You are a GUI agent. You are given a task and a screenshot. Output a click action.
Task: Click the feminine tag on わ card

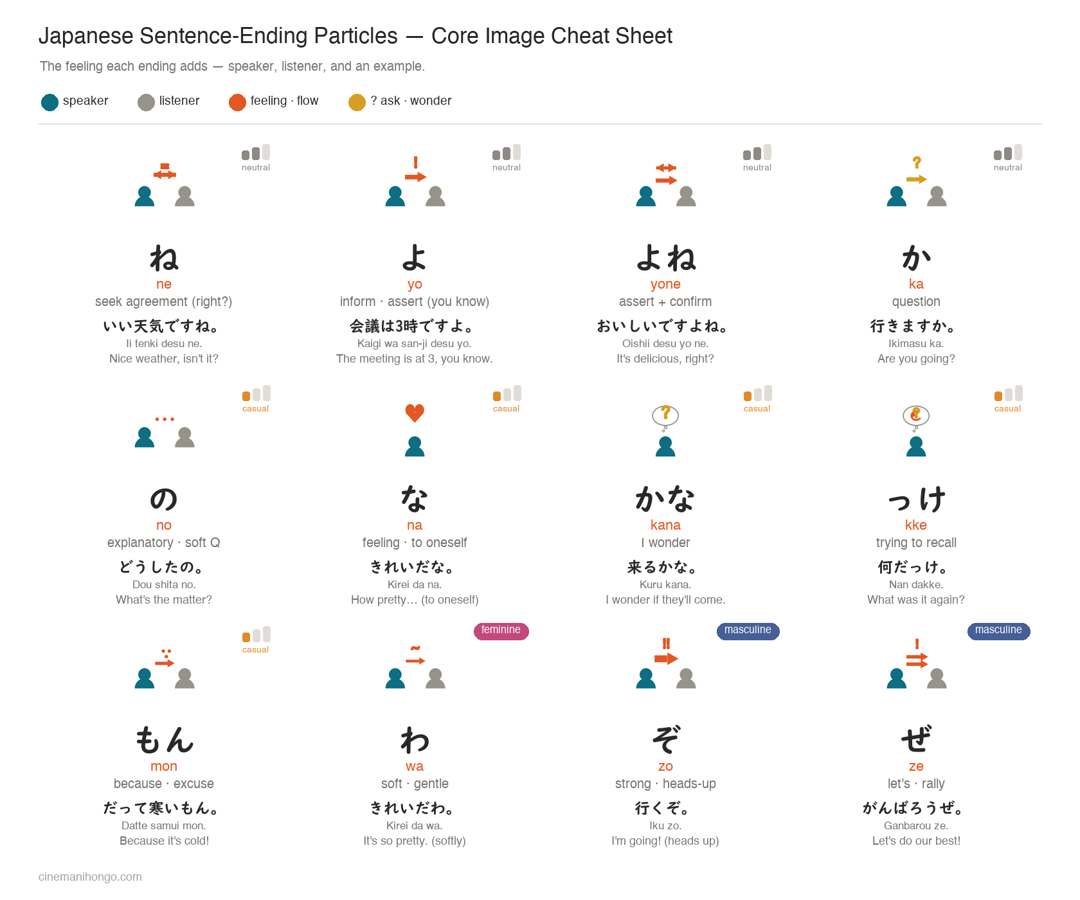coord(501,631)
